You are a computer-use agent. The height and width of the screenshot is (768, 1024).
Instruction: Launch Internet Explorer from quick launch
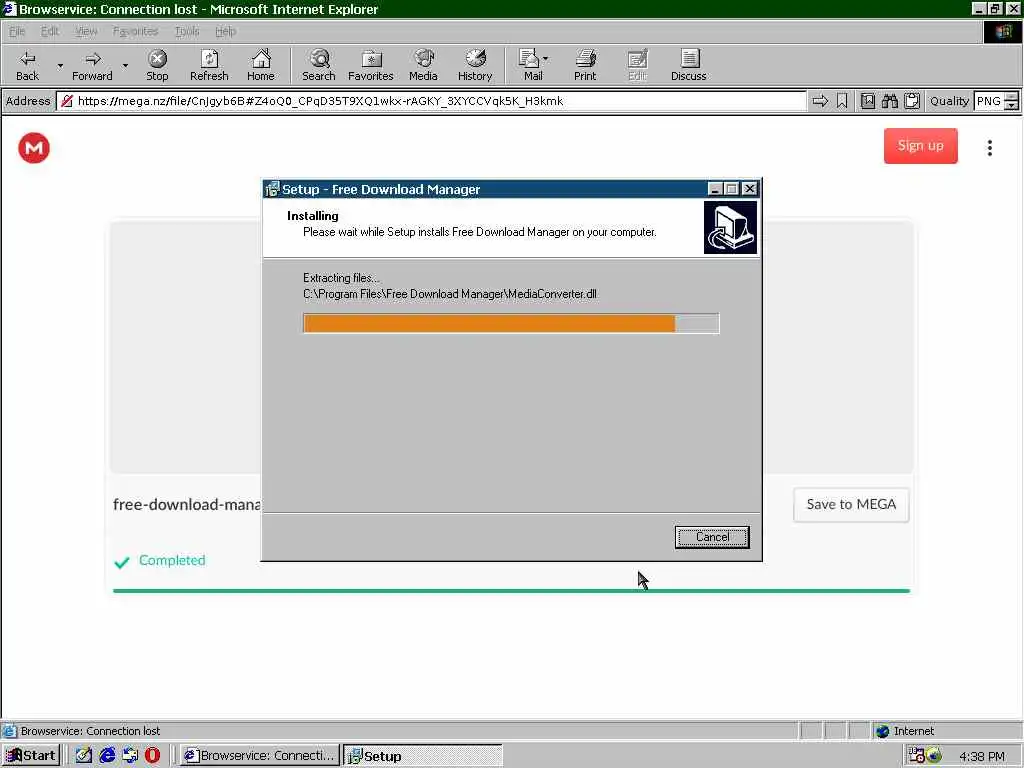point(107,756)
